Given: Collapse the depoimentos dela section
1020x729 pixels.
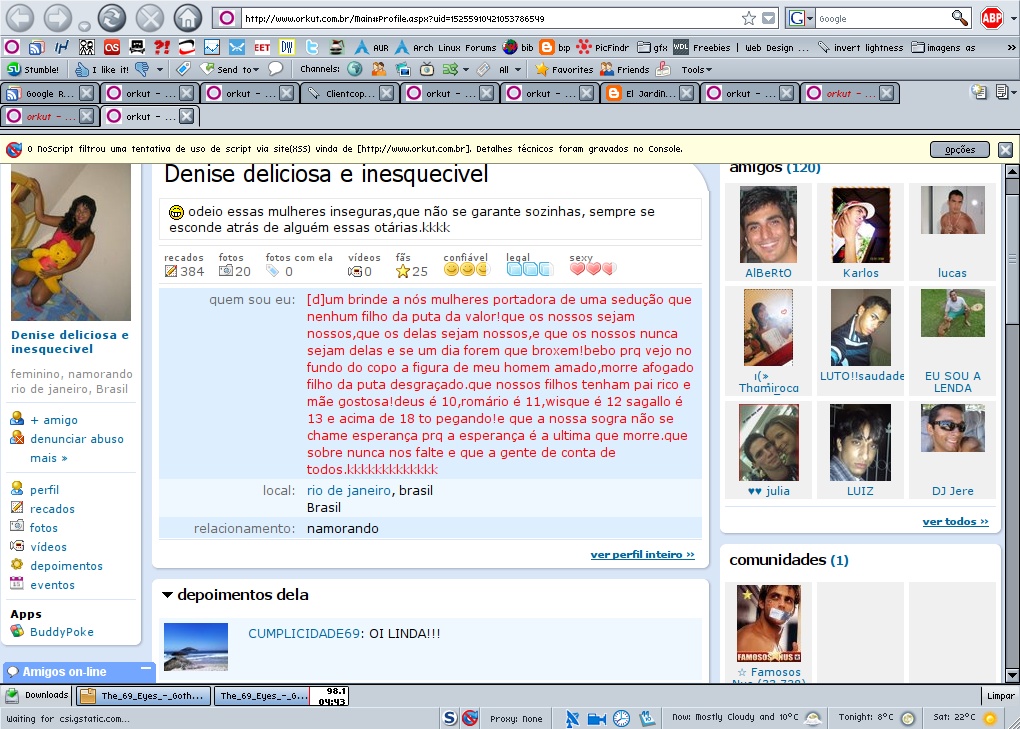Looking at the screenshot, I should [167, 594].
